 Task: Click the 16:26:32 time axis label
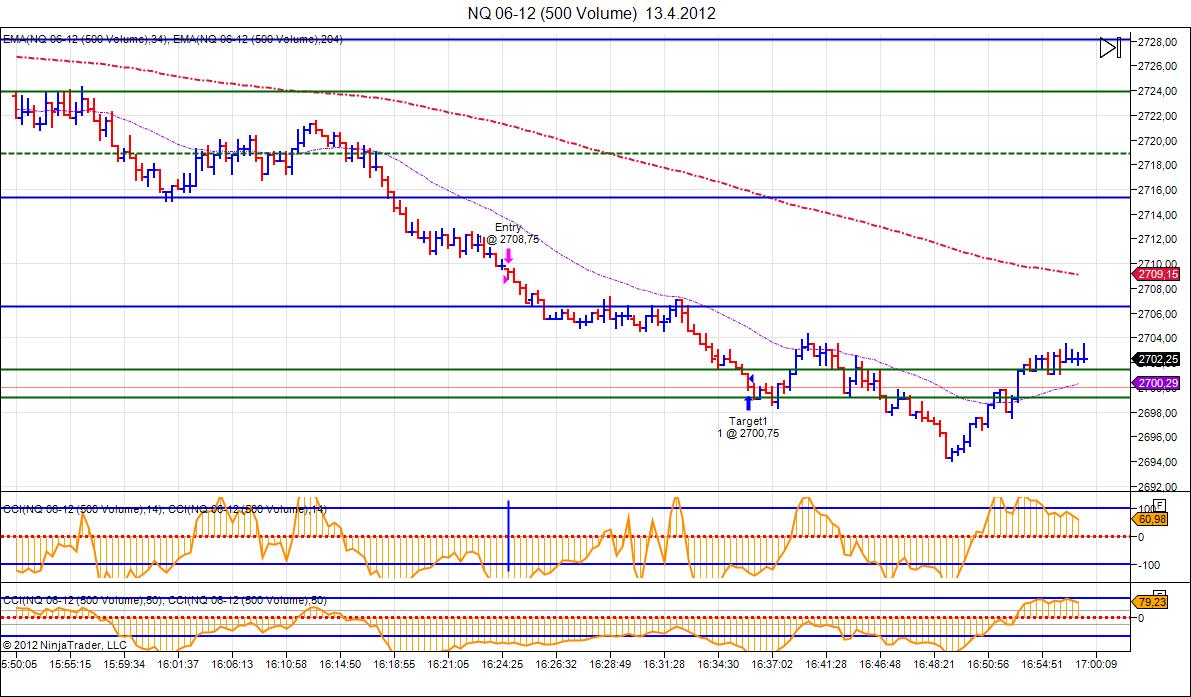(556, 664)
